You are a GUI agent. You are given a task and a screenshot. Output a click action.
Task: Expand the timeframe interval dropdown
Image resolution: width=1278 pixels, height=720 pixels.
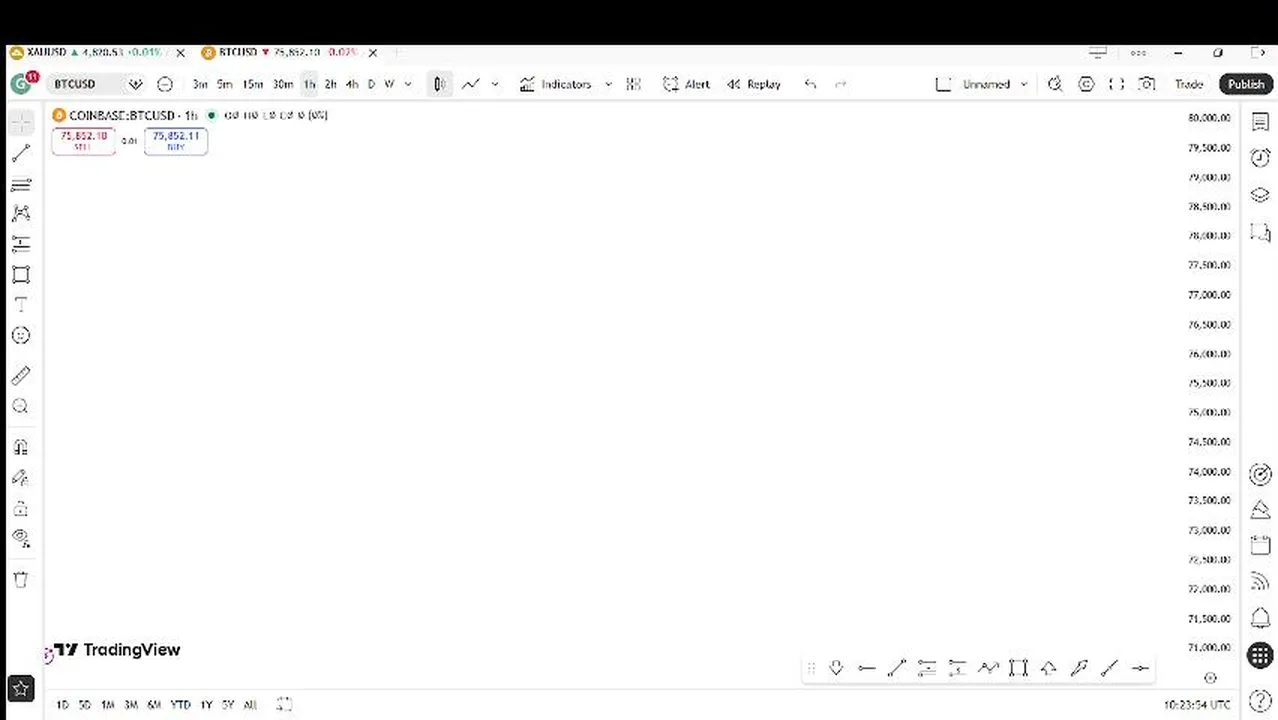click(408, 84)
